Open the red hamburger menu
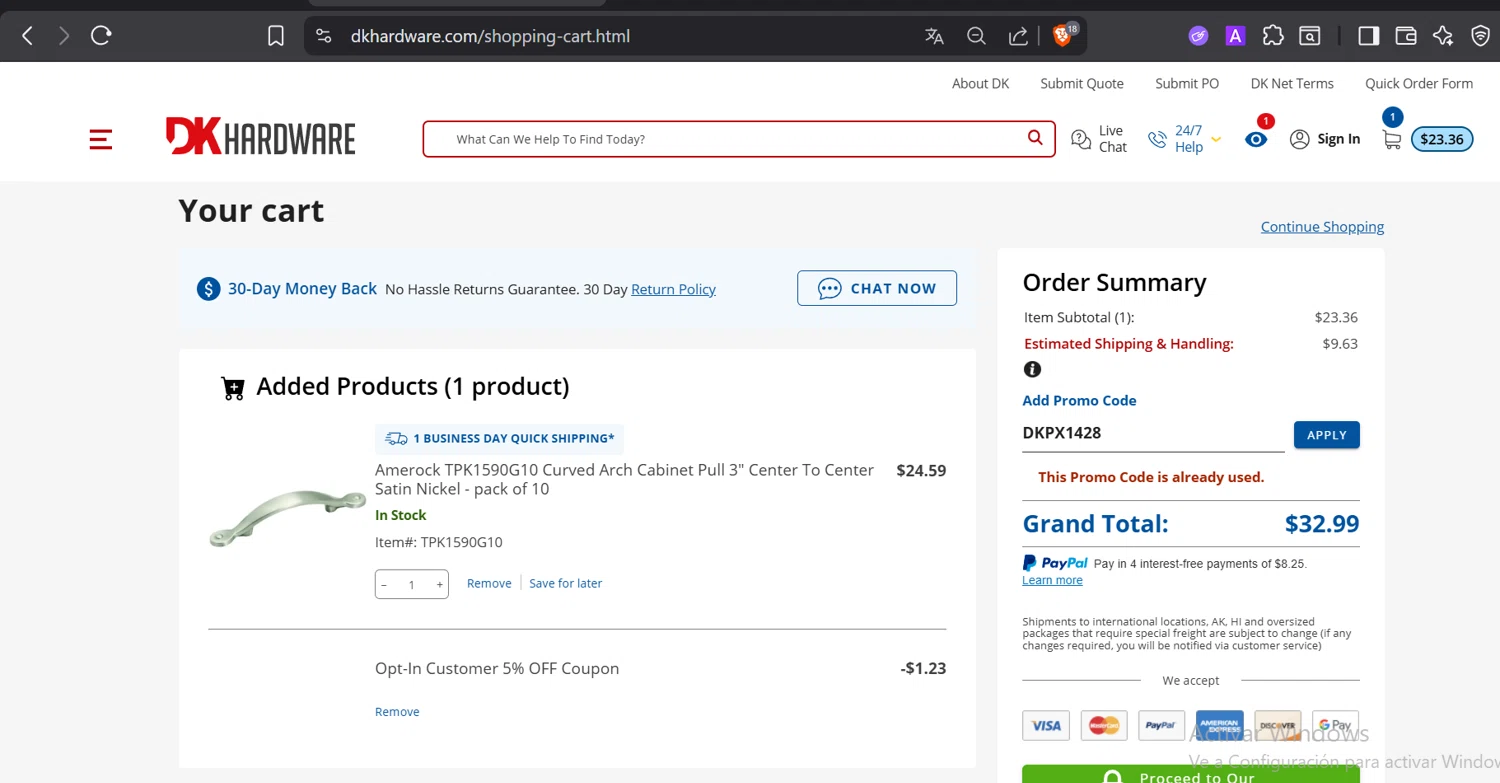This screenshot has width=1500, height=783. tap(101, 139)
